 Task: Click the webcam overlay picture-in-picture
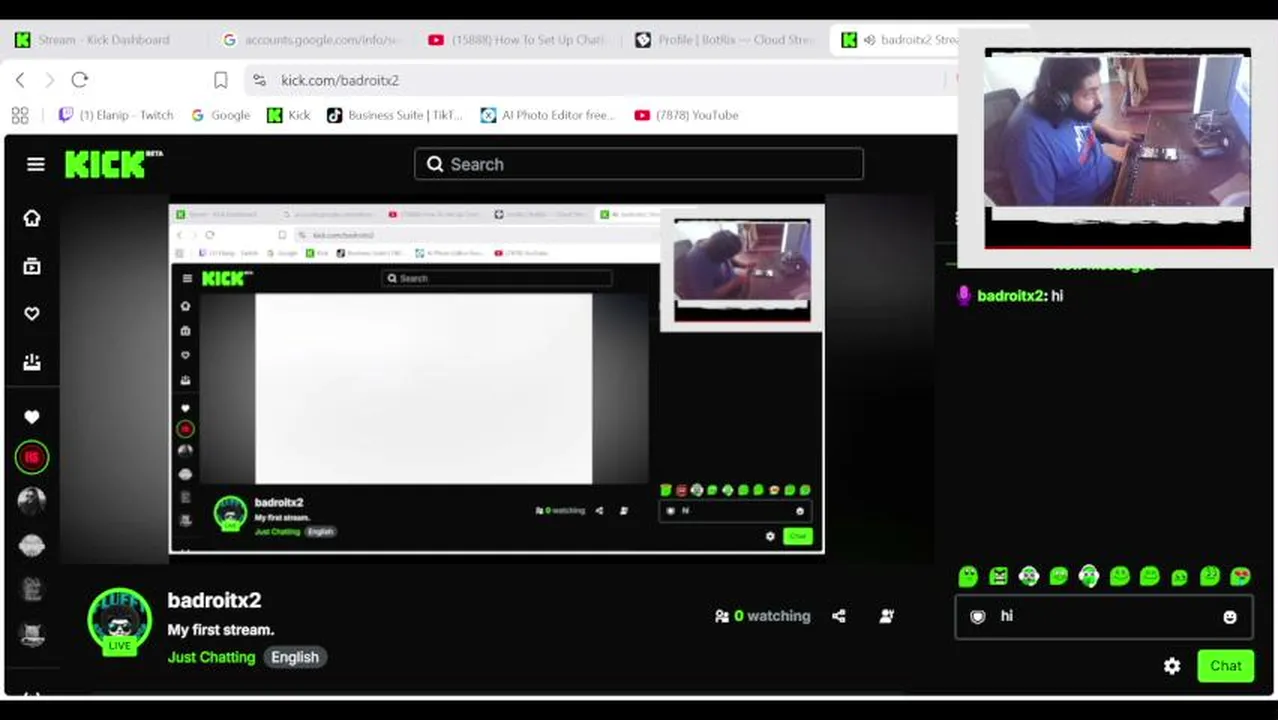(1117, 148)
